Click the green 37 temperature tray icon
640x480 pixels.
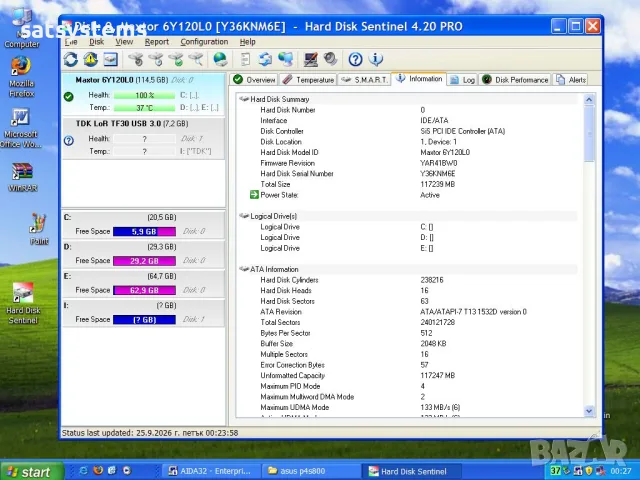pos(555,471)
